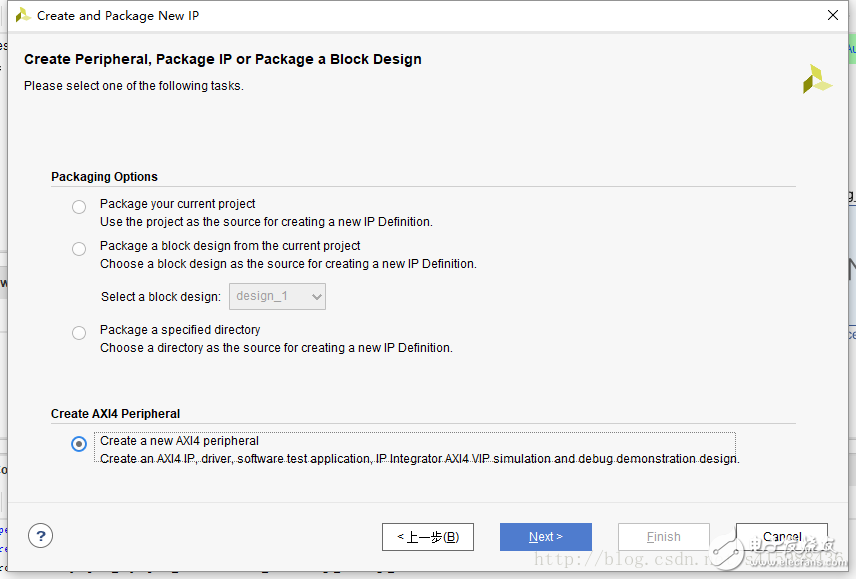The width and height of the screenshot is (856, 579).
Task: Go back with the 上一步(B) button
Action: point(427,537)
